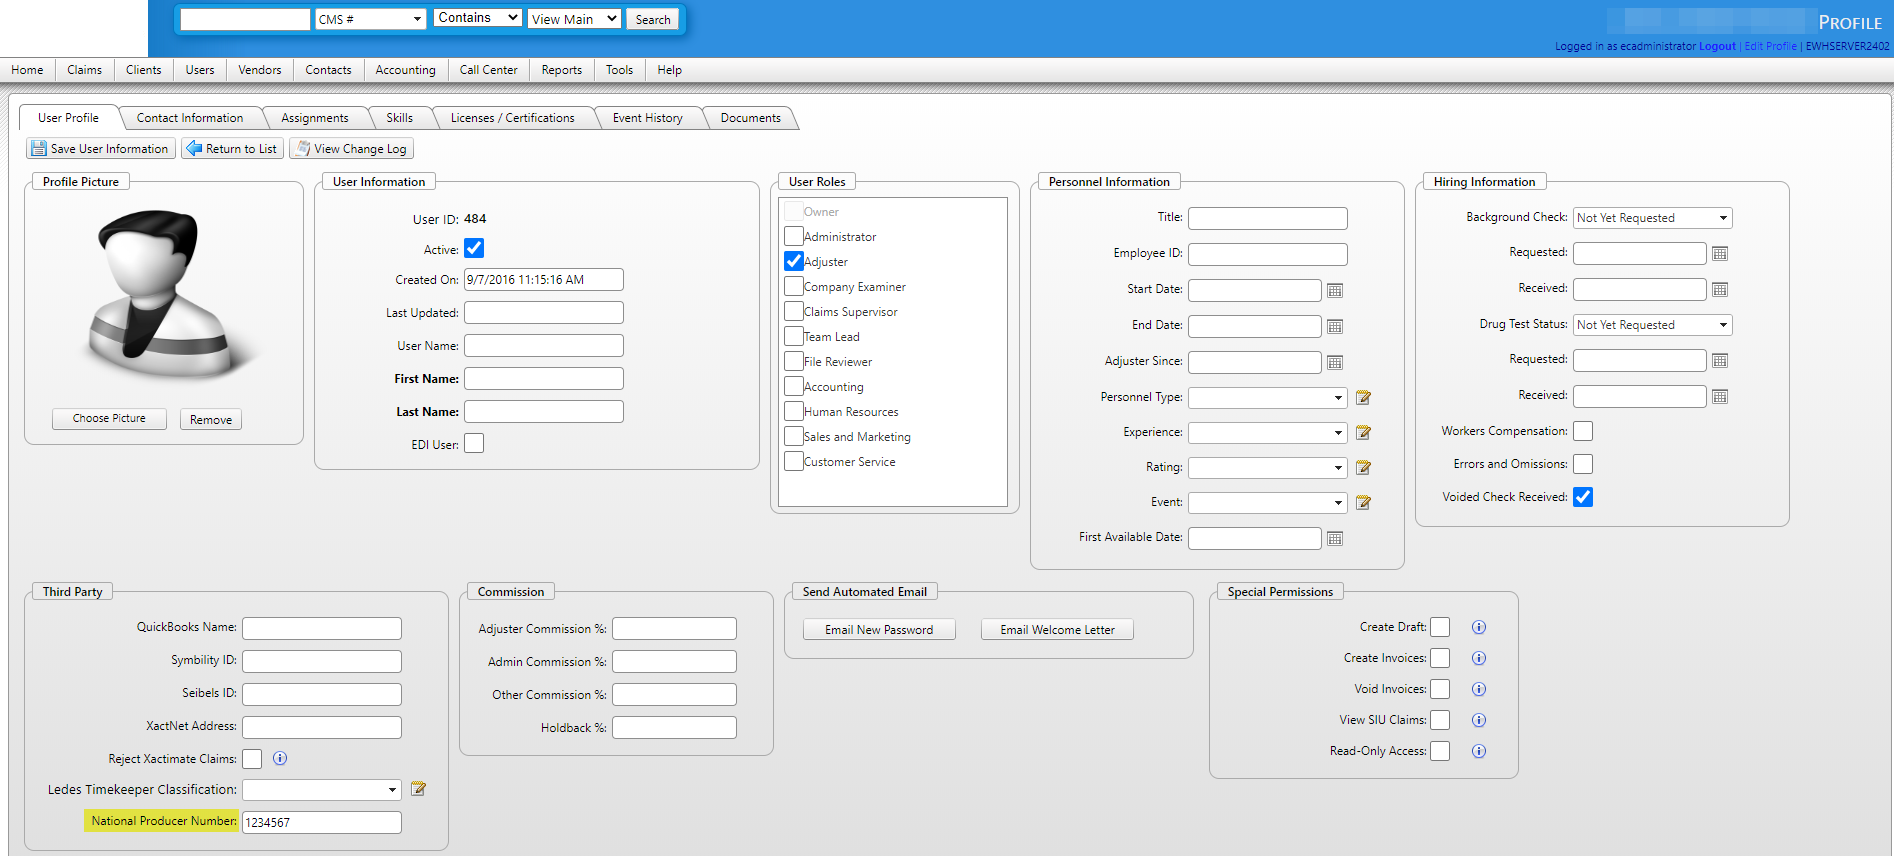Viewport: 1894px width, 856px height.
Task: Expand the Experience dropdown
Action: [1267, 433]
